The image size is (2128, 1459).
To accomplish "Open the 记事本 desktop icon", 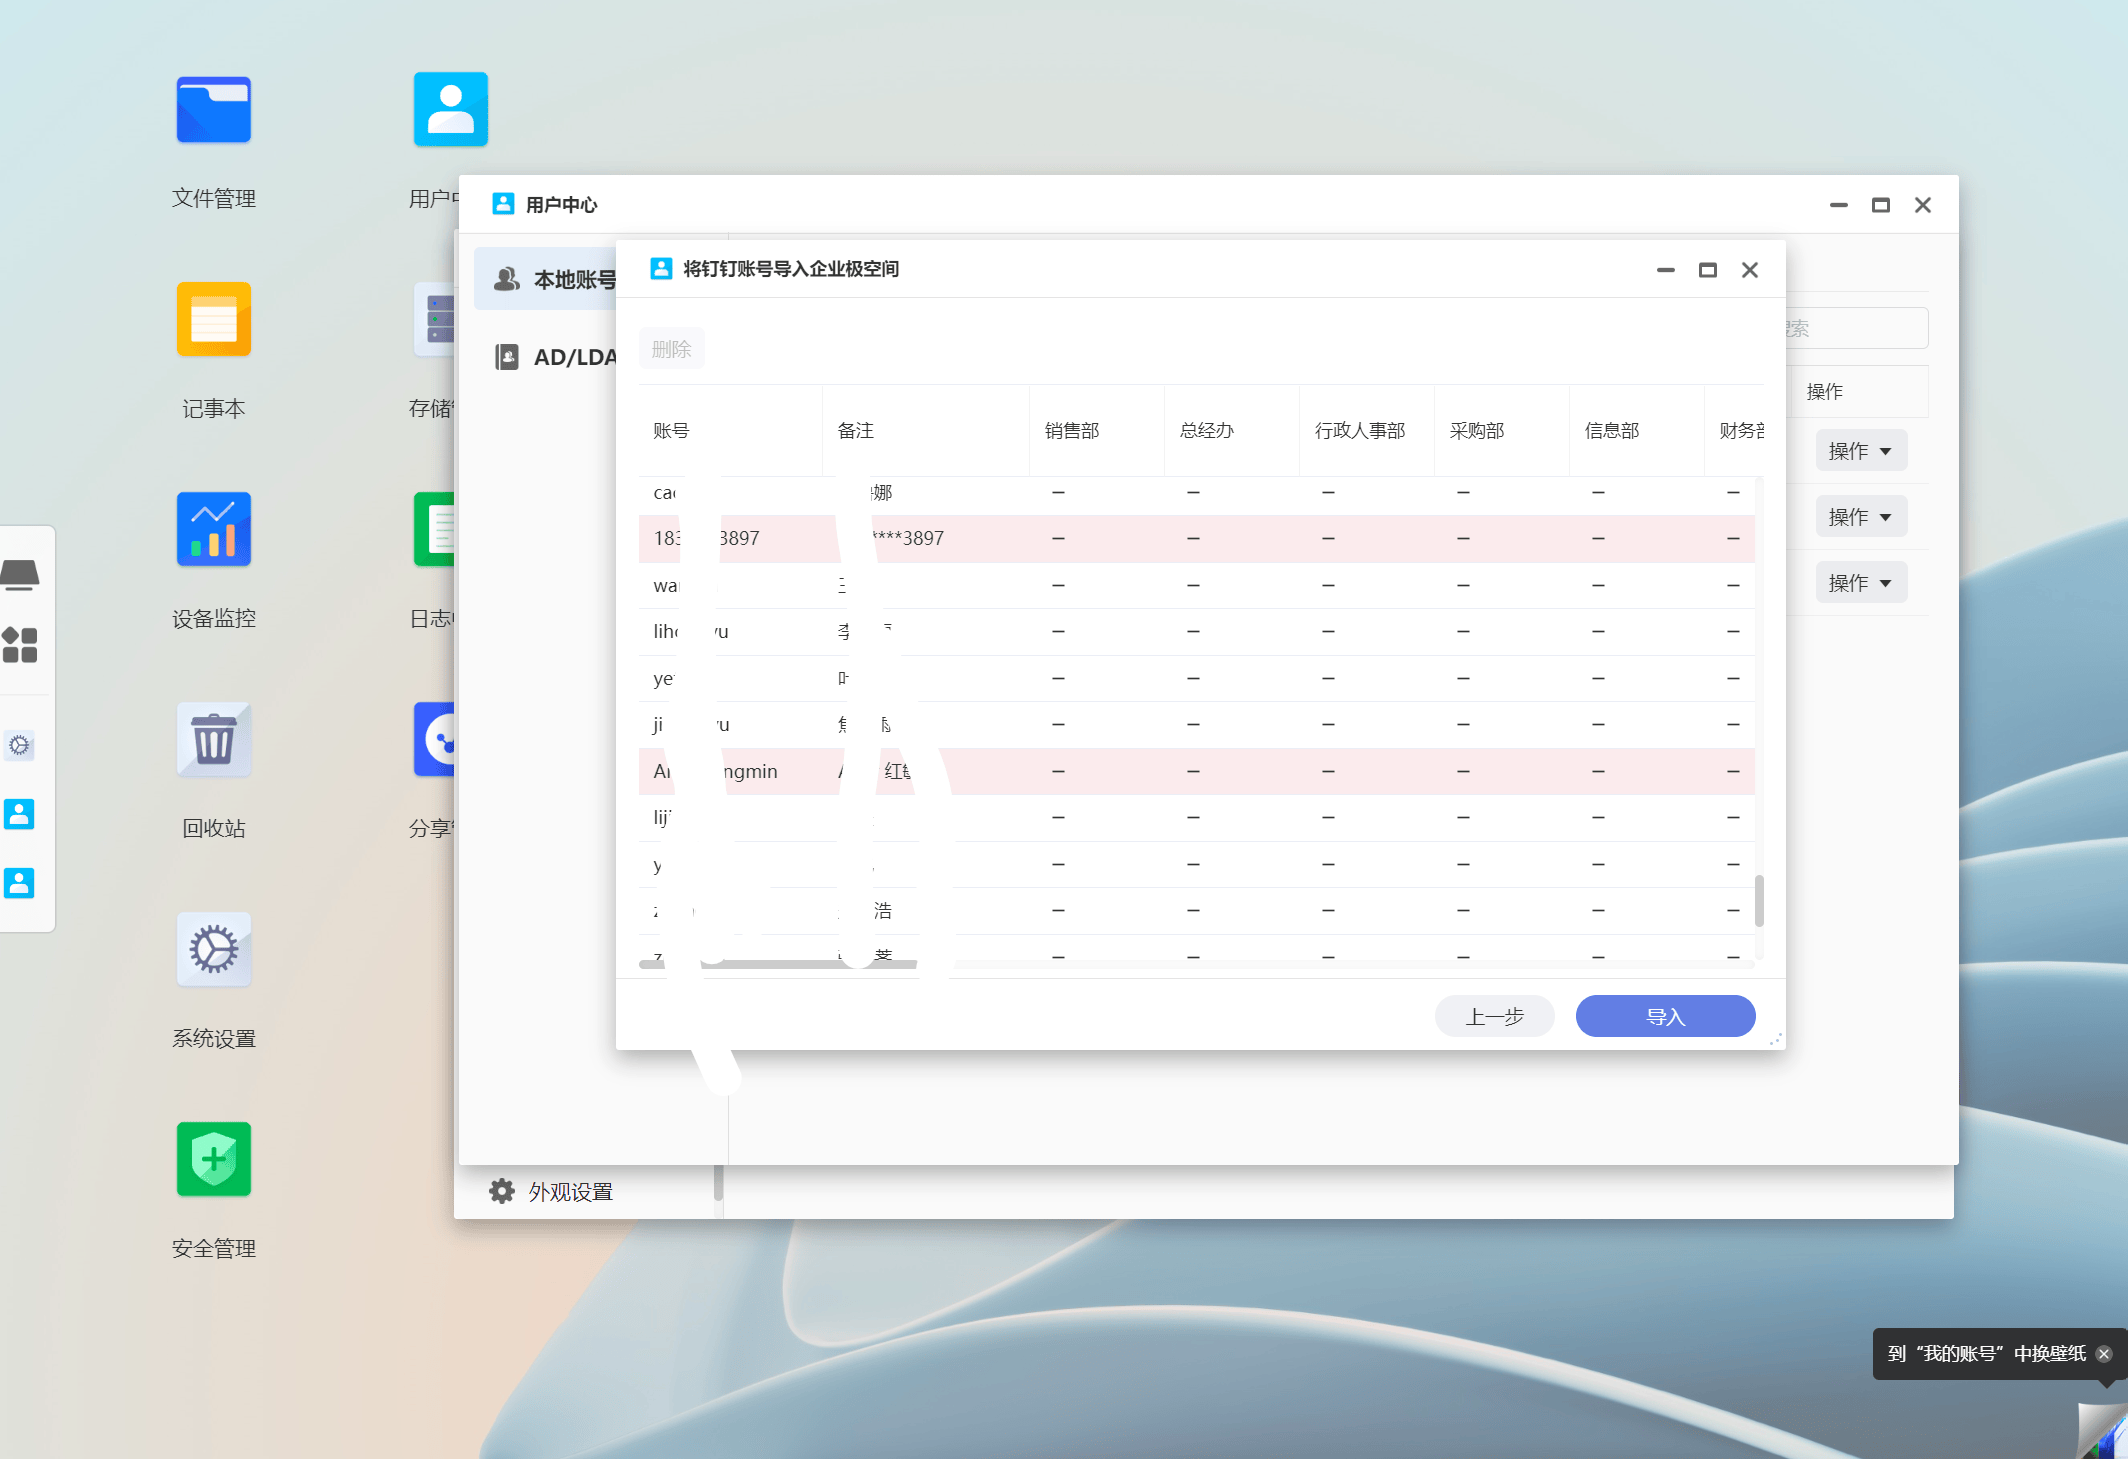I will 213,320.
